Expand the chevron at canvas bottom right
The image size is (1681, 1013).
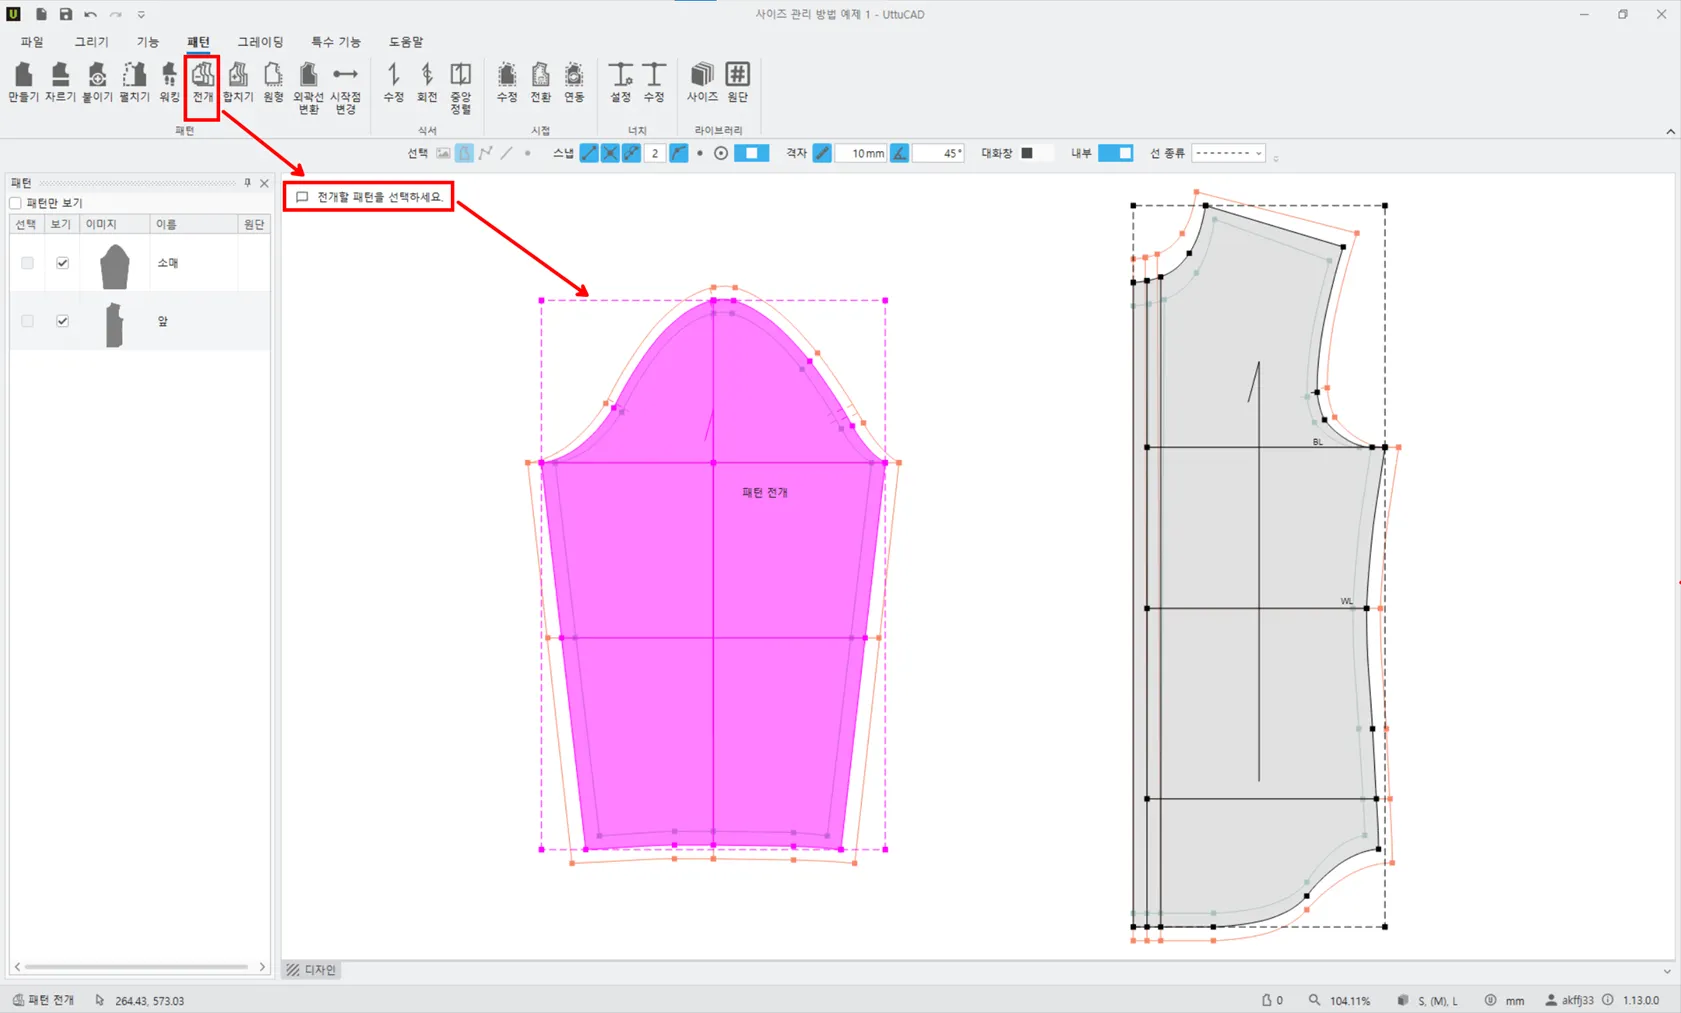(1667, 971)
